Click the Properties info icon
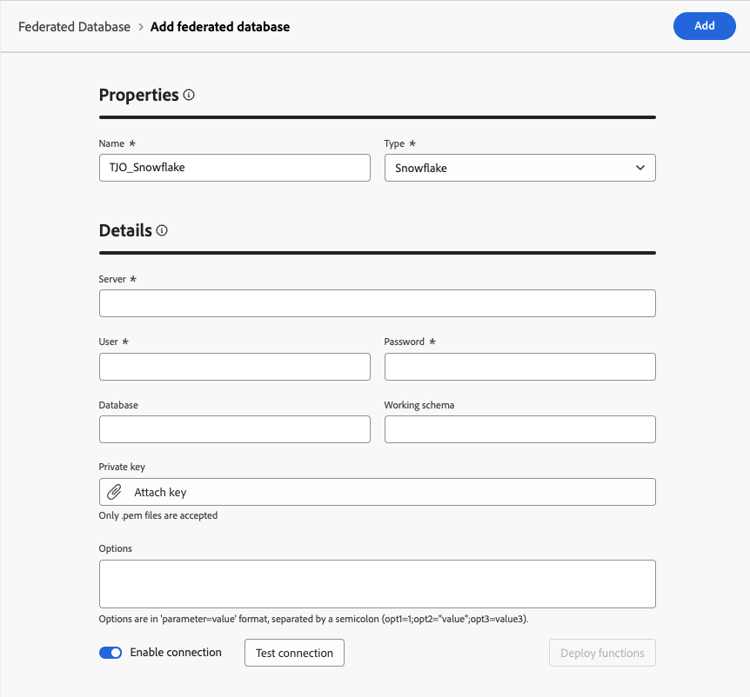The height and width of the screenshot is (697, 750). pyautogui.click(x=189, y=96)
